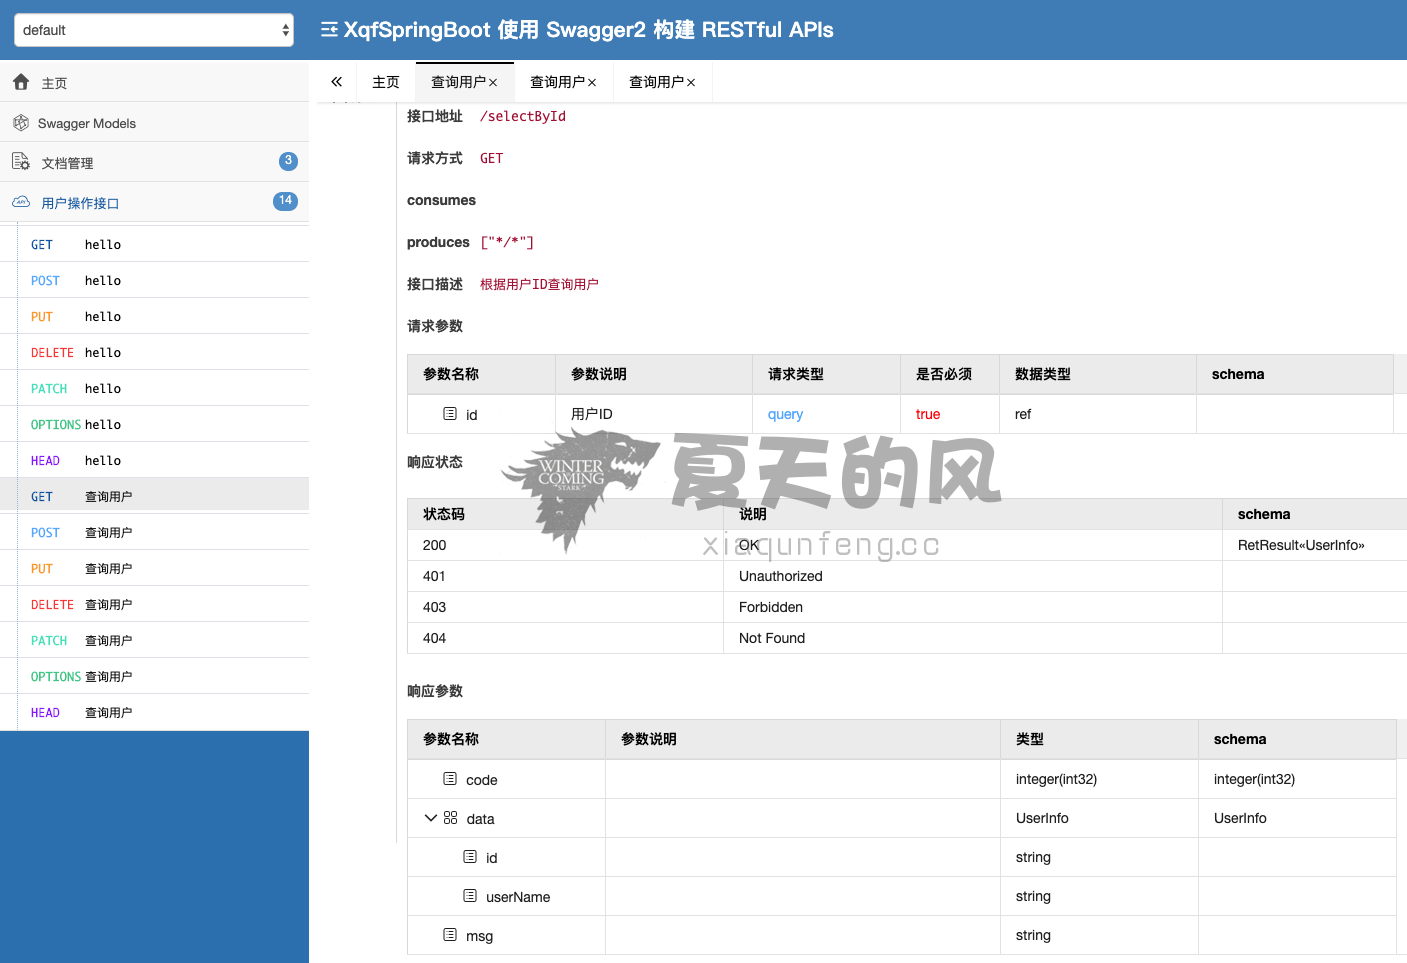The image size is (1407, 963).
Task: Open the PATCH hello endpoint
Action: tap(154, 388)
